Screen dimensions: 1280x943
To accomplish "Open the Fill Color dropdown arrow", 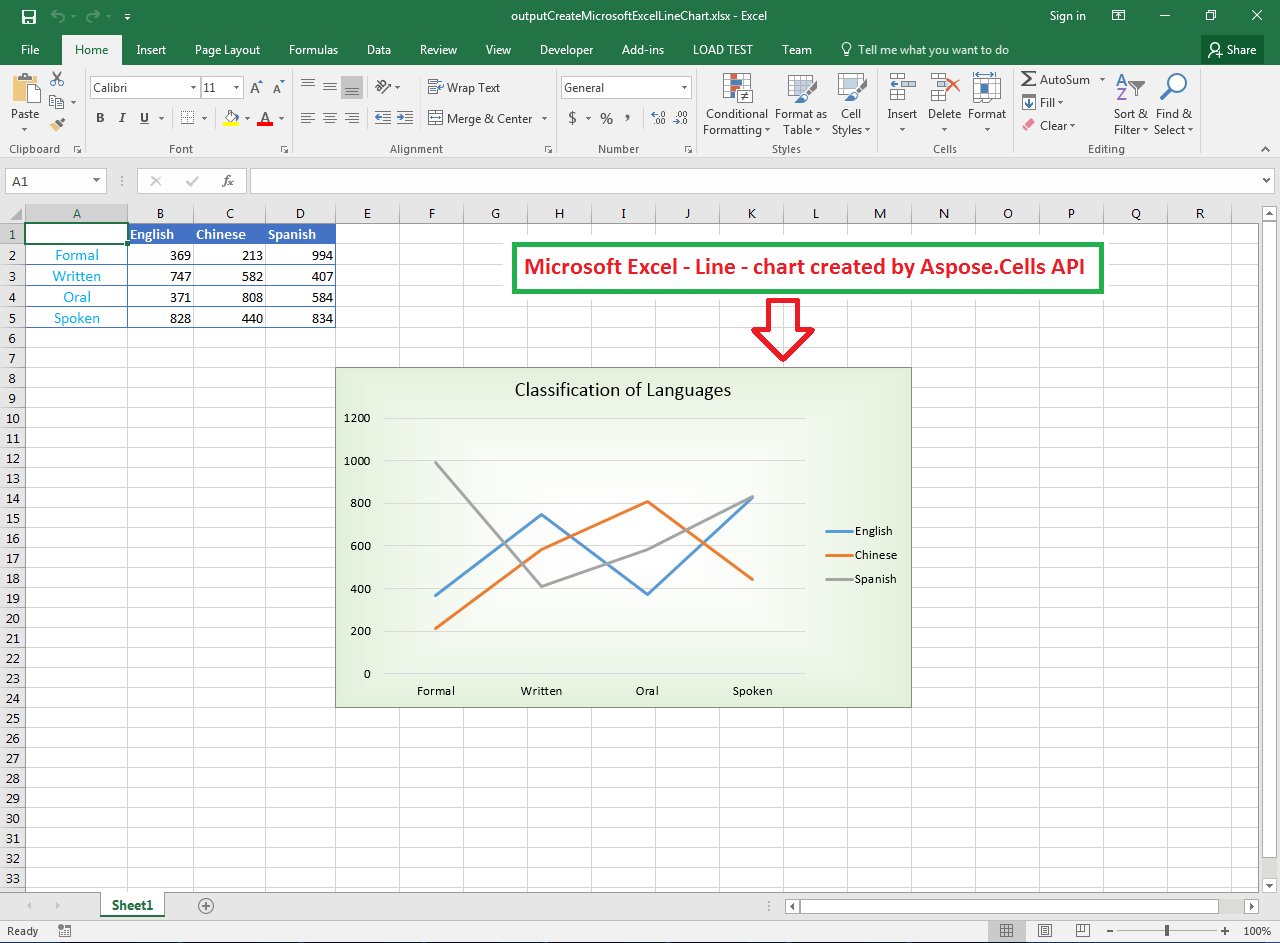I will click(245, 118).
